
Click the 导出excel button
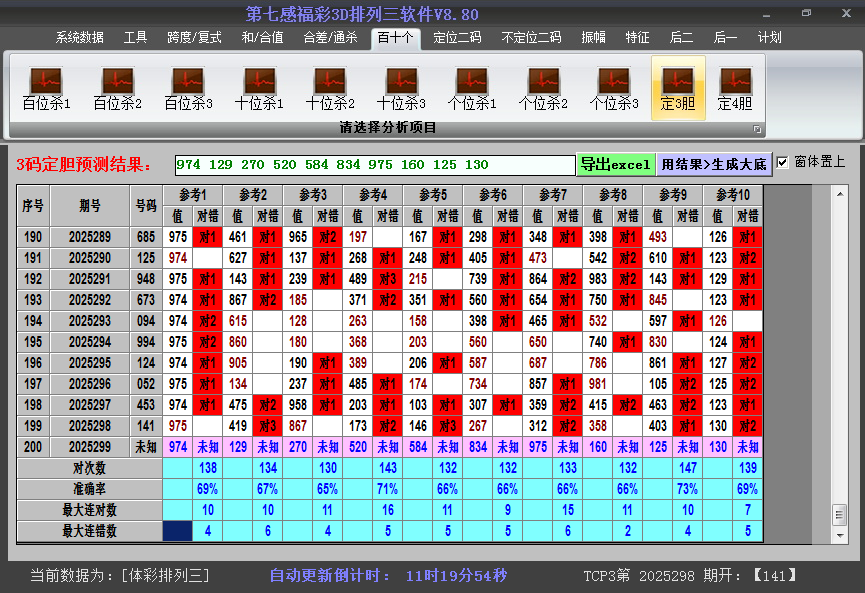point(617,163)
